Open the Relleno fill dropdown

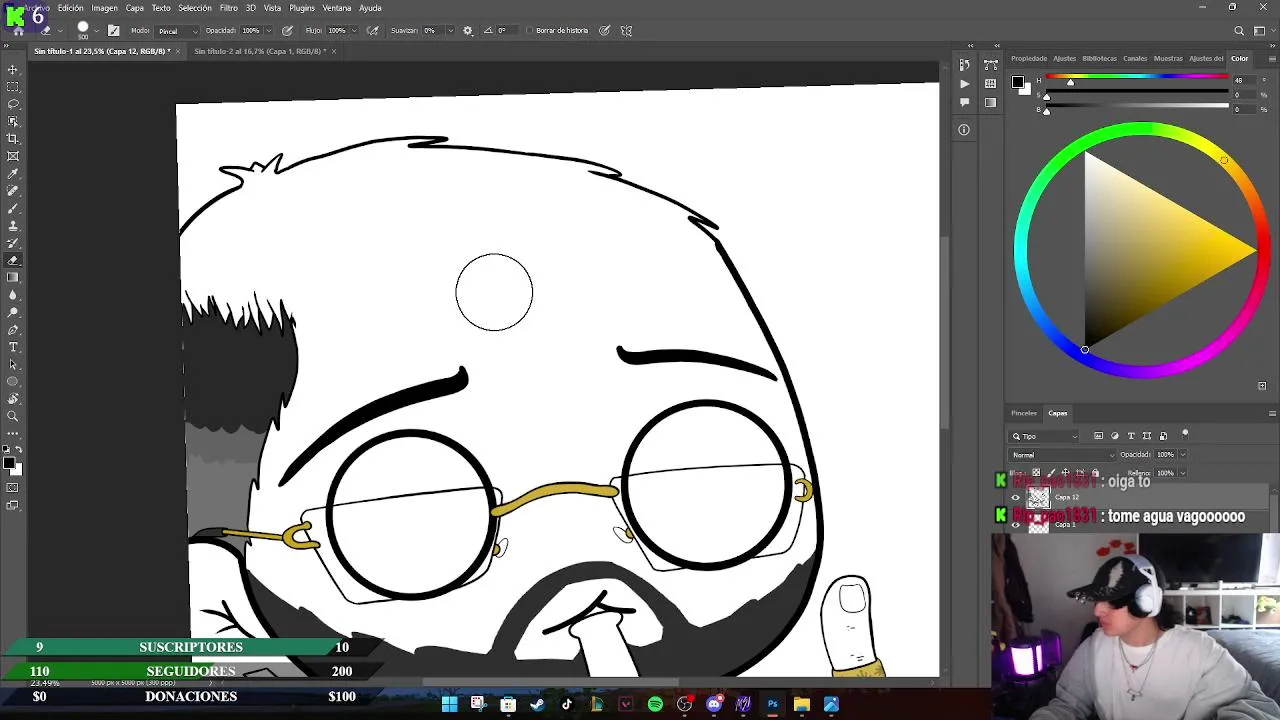click(x=1183, y=473)
